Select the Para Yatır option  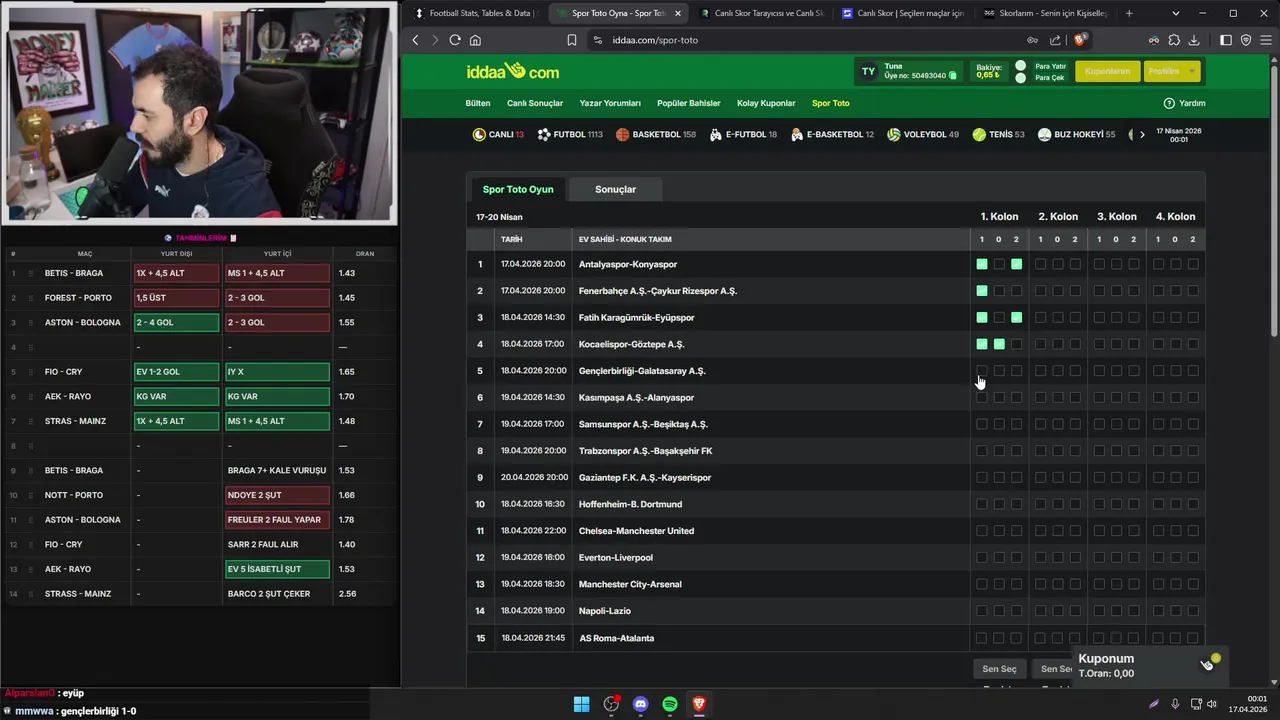(1050, 66)
